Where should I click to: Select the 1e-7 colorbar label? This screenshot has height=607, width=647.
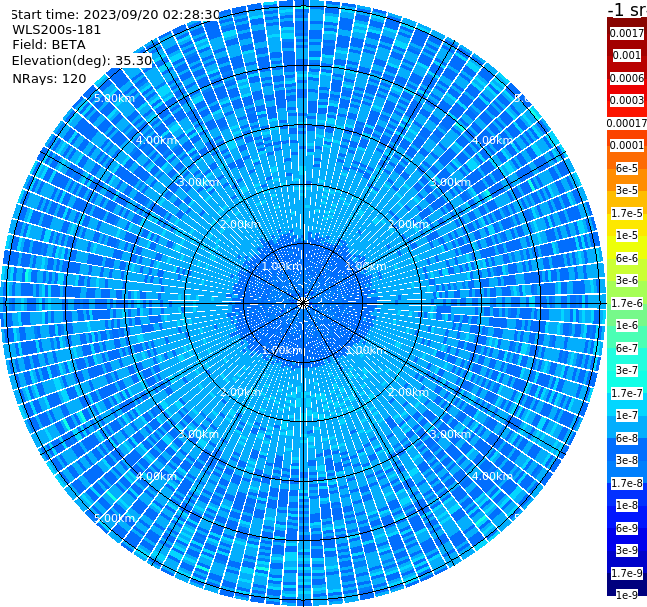627,415
